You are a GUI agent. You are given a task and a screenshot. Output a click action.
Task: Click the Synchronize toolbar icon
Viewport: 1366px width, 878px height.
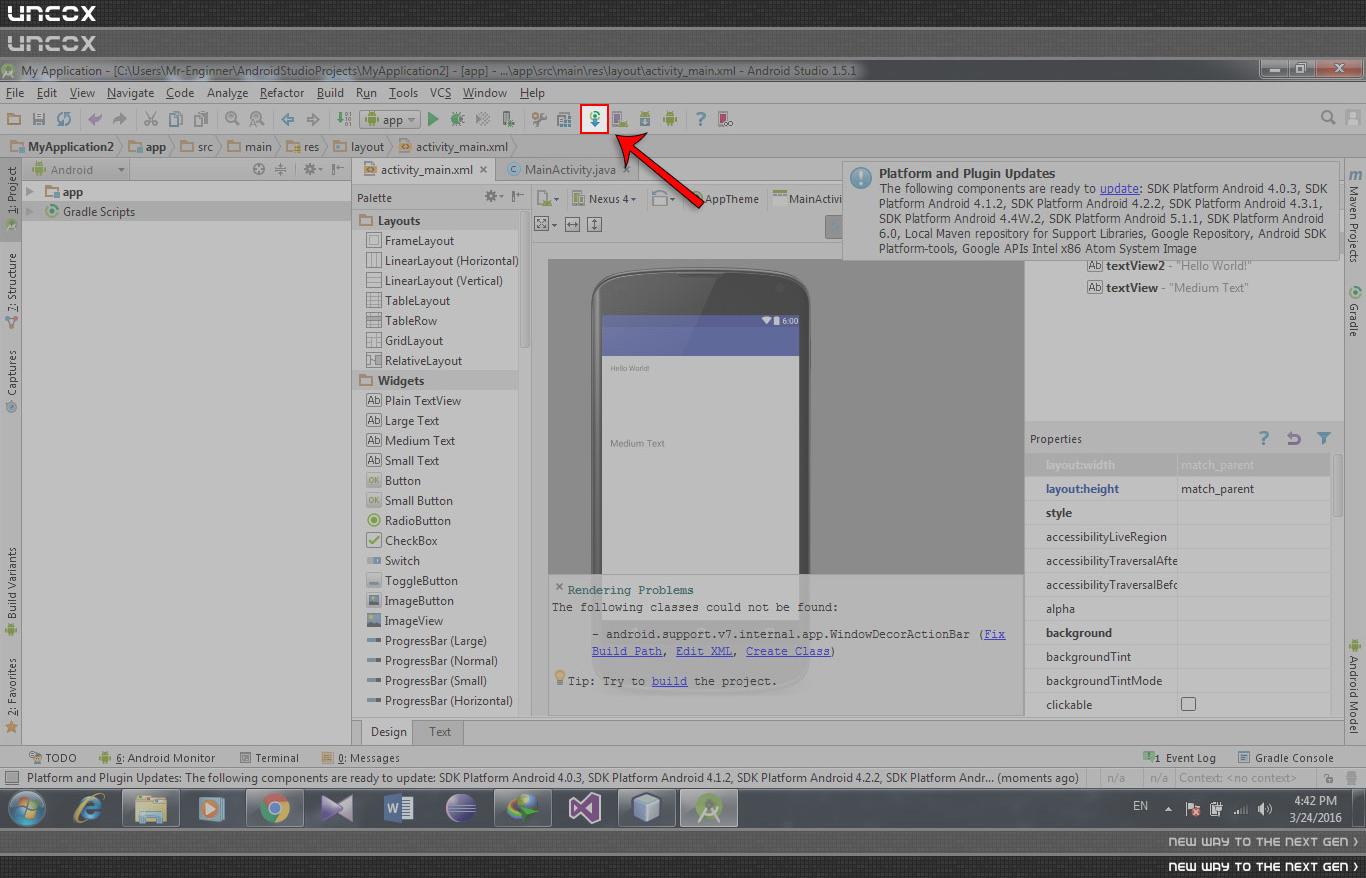click(x=64, y=119)
